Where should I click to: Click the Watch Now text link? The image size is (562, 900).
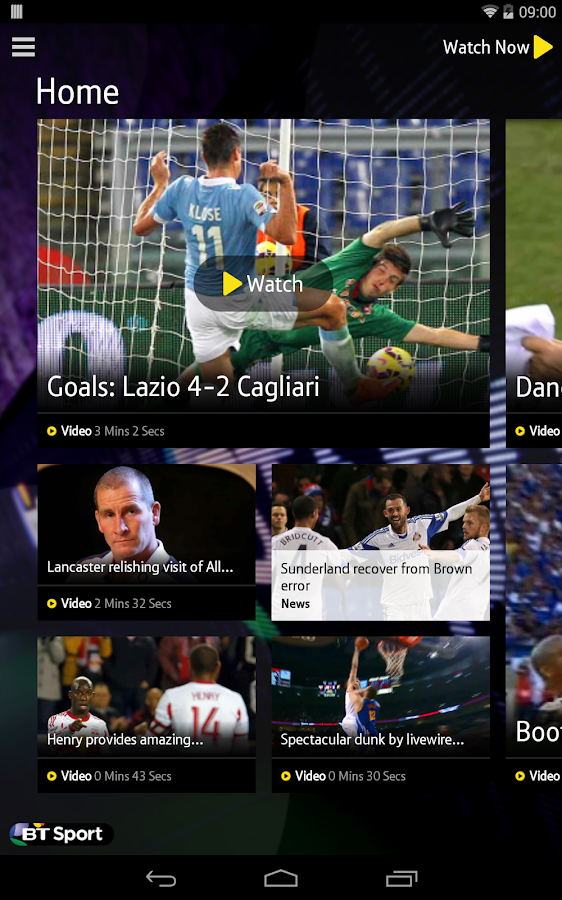click(x=486, y=47)
